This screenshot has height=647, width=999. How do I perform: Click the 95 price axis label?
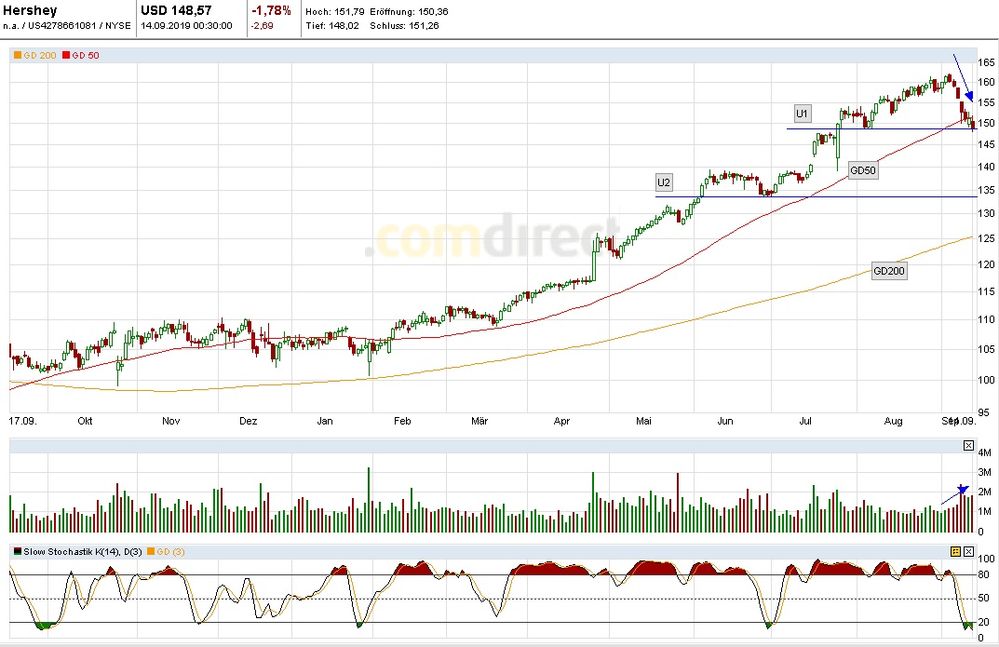point(984,412)
